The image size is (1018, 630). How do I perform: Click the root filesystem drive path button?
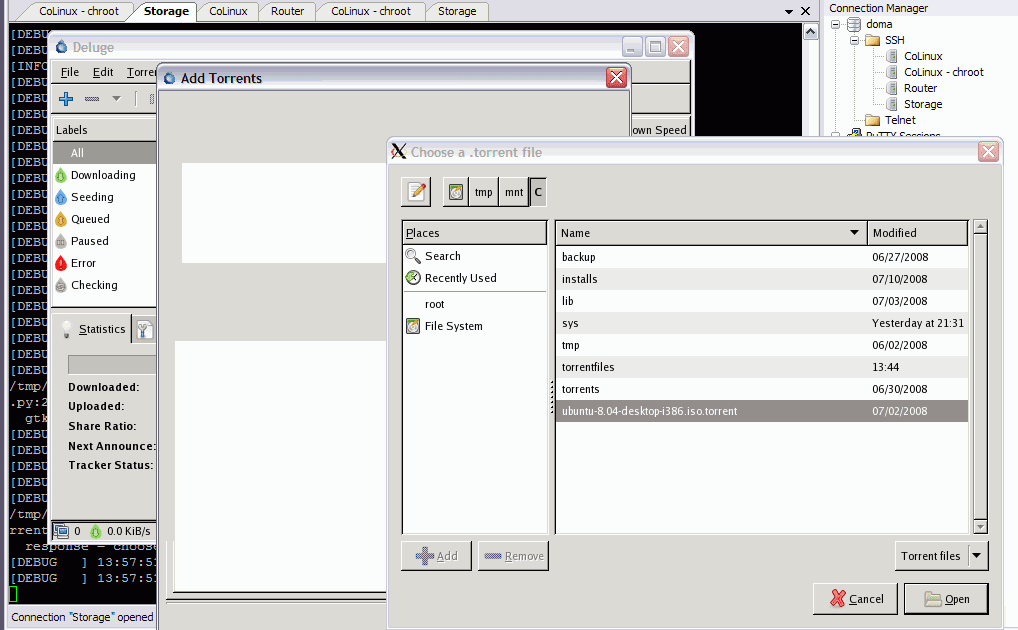click(x=456, y=192)
